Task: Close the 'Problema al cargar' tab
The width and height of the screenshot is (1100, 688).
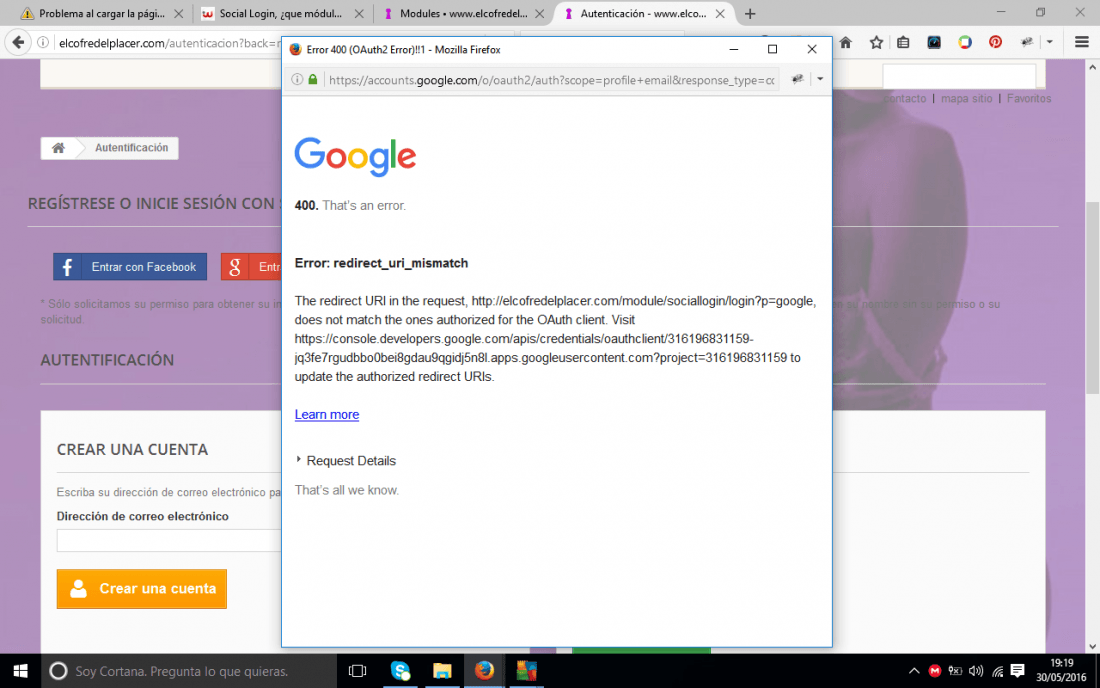Action: point(179,13)
